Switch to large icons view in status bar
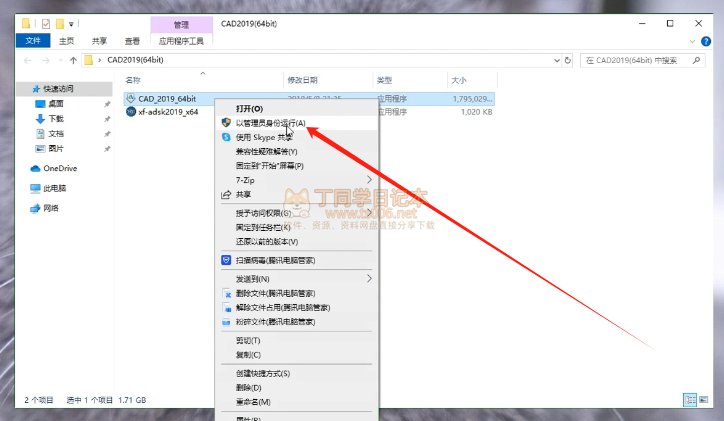The width and height of the screenshot is (724, 421). point(703,400)
